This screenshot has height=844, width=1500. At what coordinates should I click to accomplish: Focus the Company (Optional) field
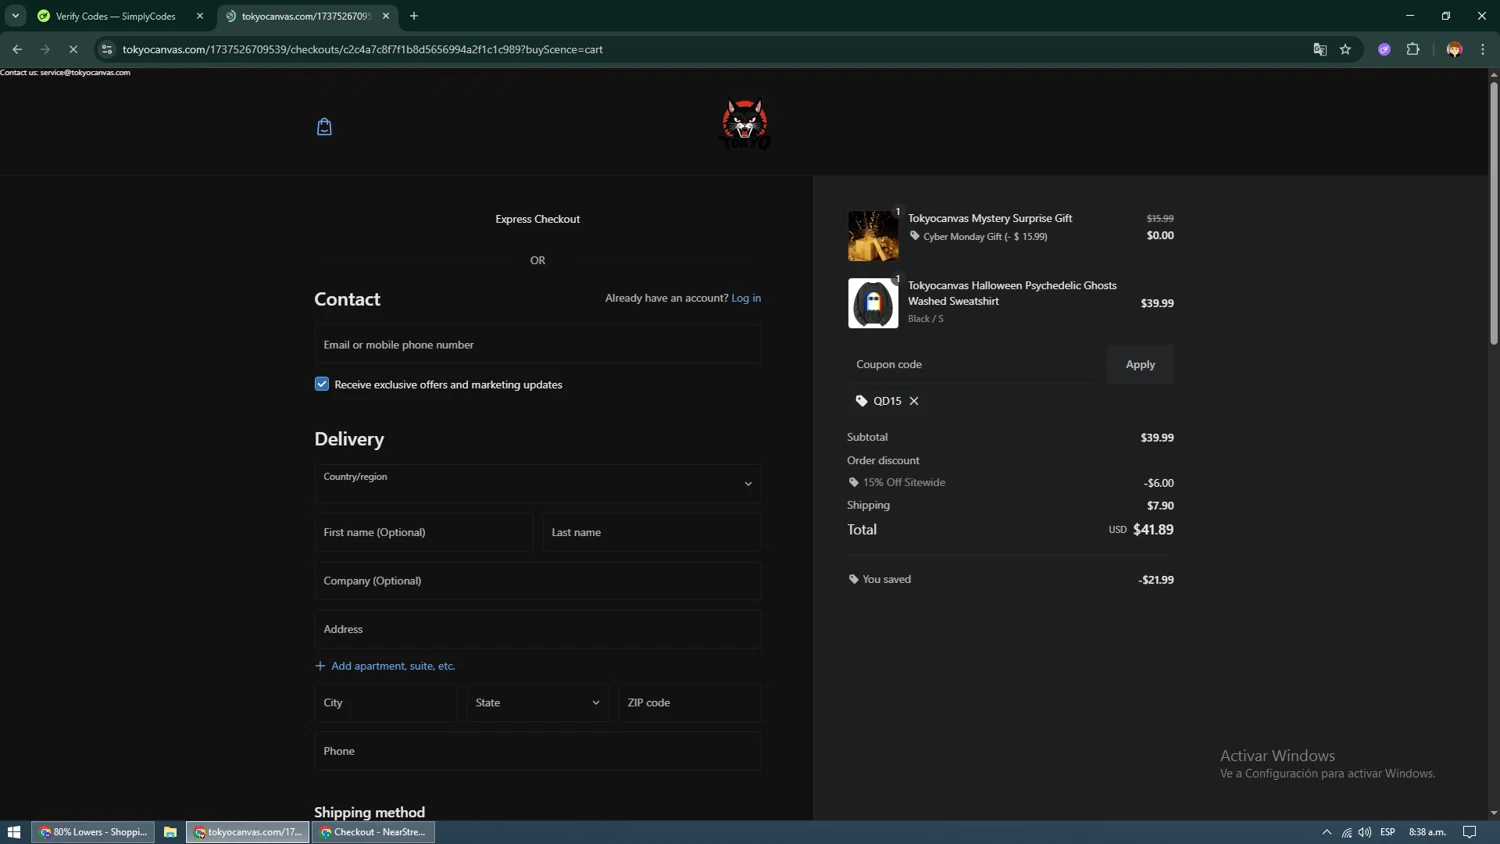(538, 581)
